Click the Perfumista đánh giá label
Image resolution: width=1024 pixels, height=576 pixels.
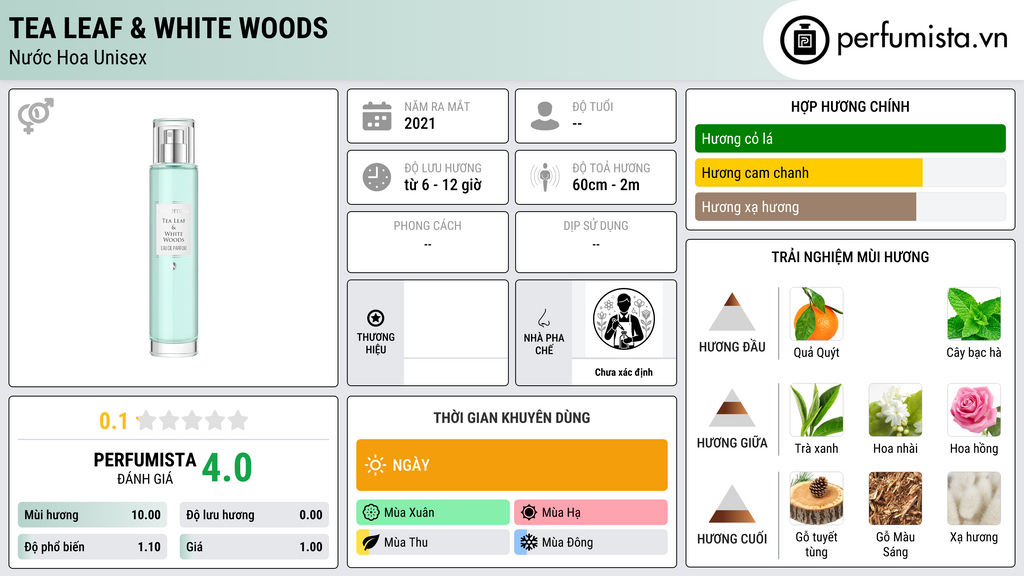tap(145, 468)
